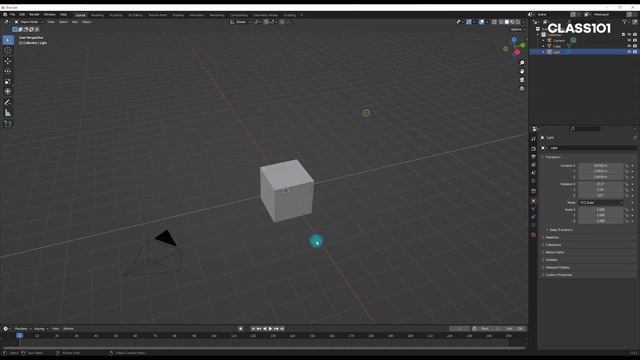Click the viewport zoom magnifier icon
640x360 pixels.
pyautogui.click(x=522, y=62)
